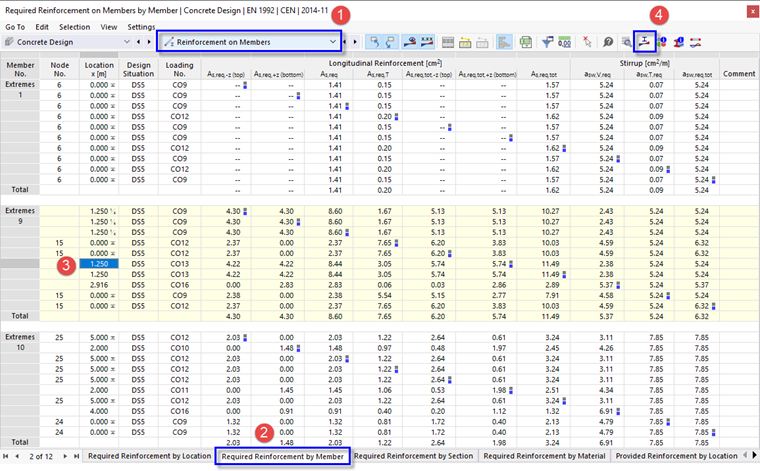
Task: Open the Required Reinforcement by Material tab
Action: 546,456
